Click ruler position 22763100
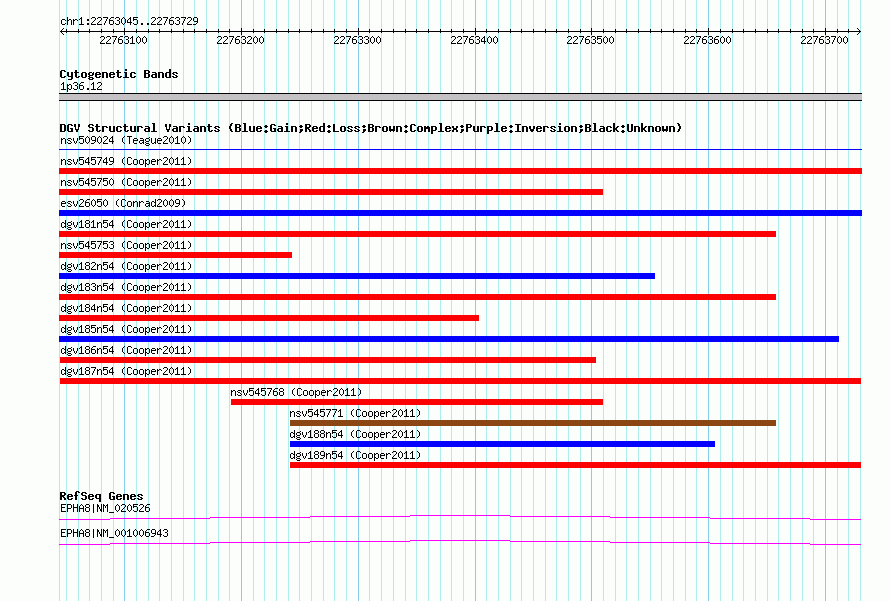Viewport: 890px width, 601px height. tap(123, 40)
